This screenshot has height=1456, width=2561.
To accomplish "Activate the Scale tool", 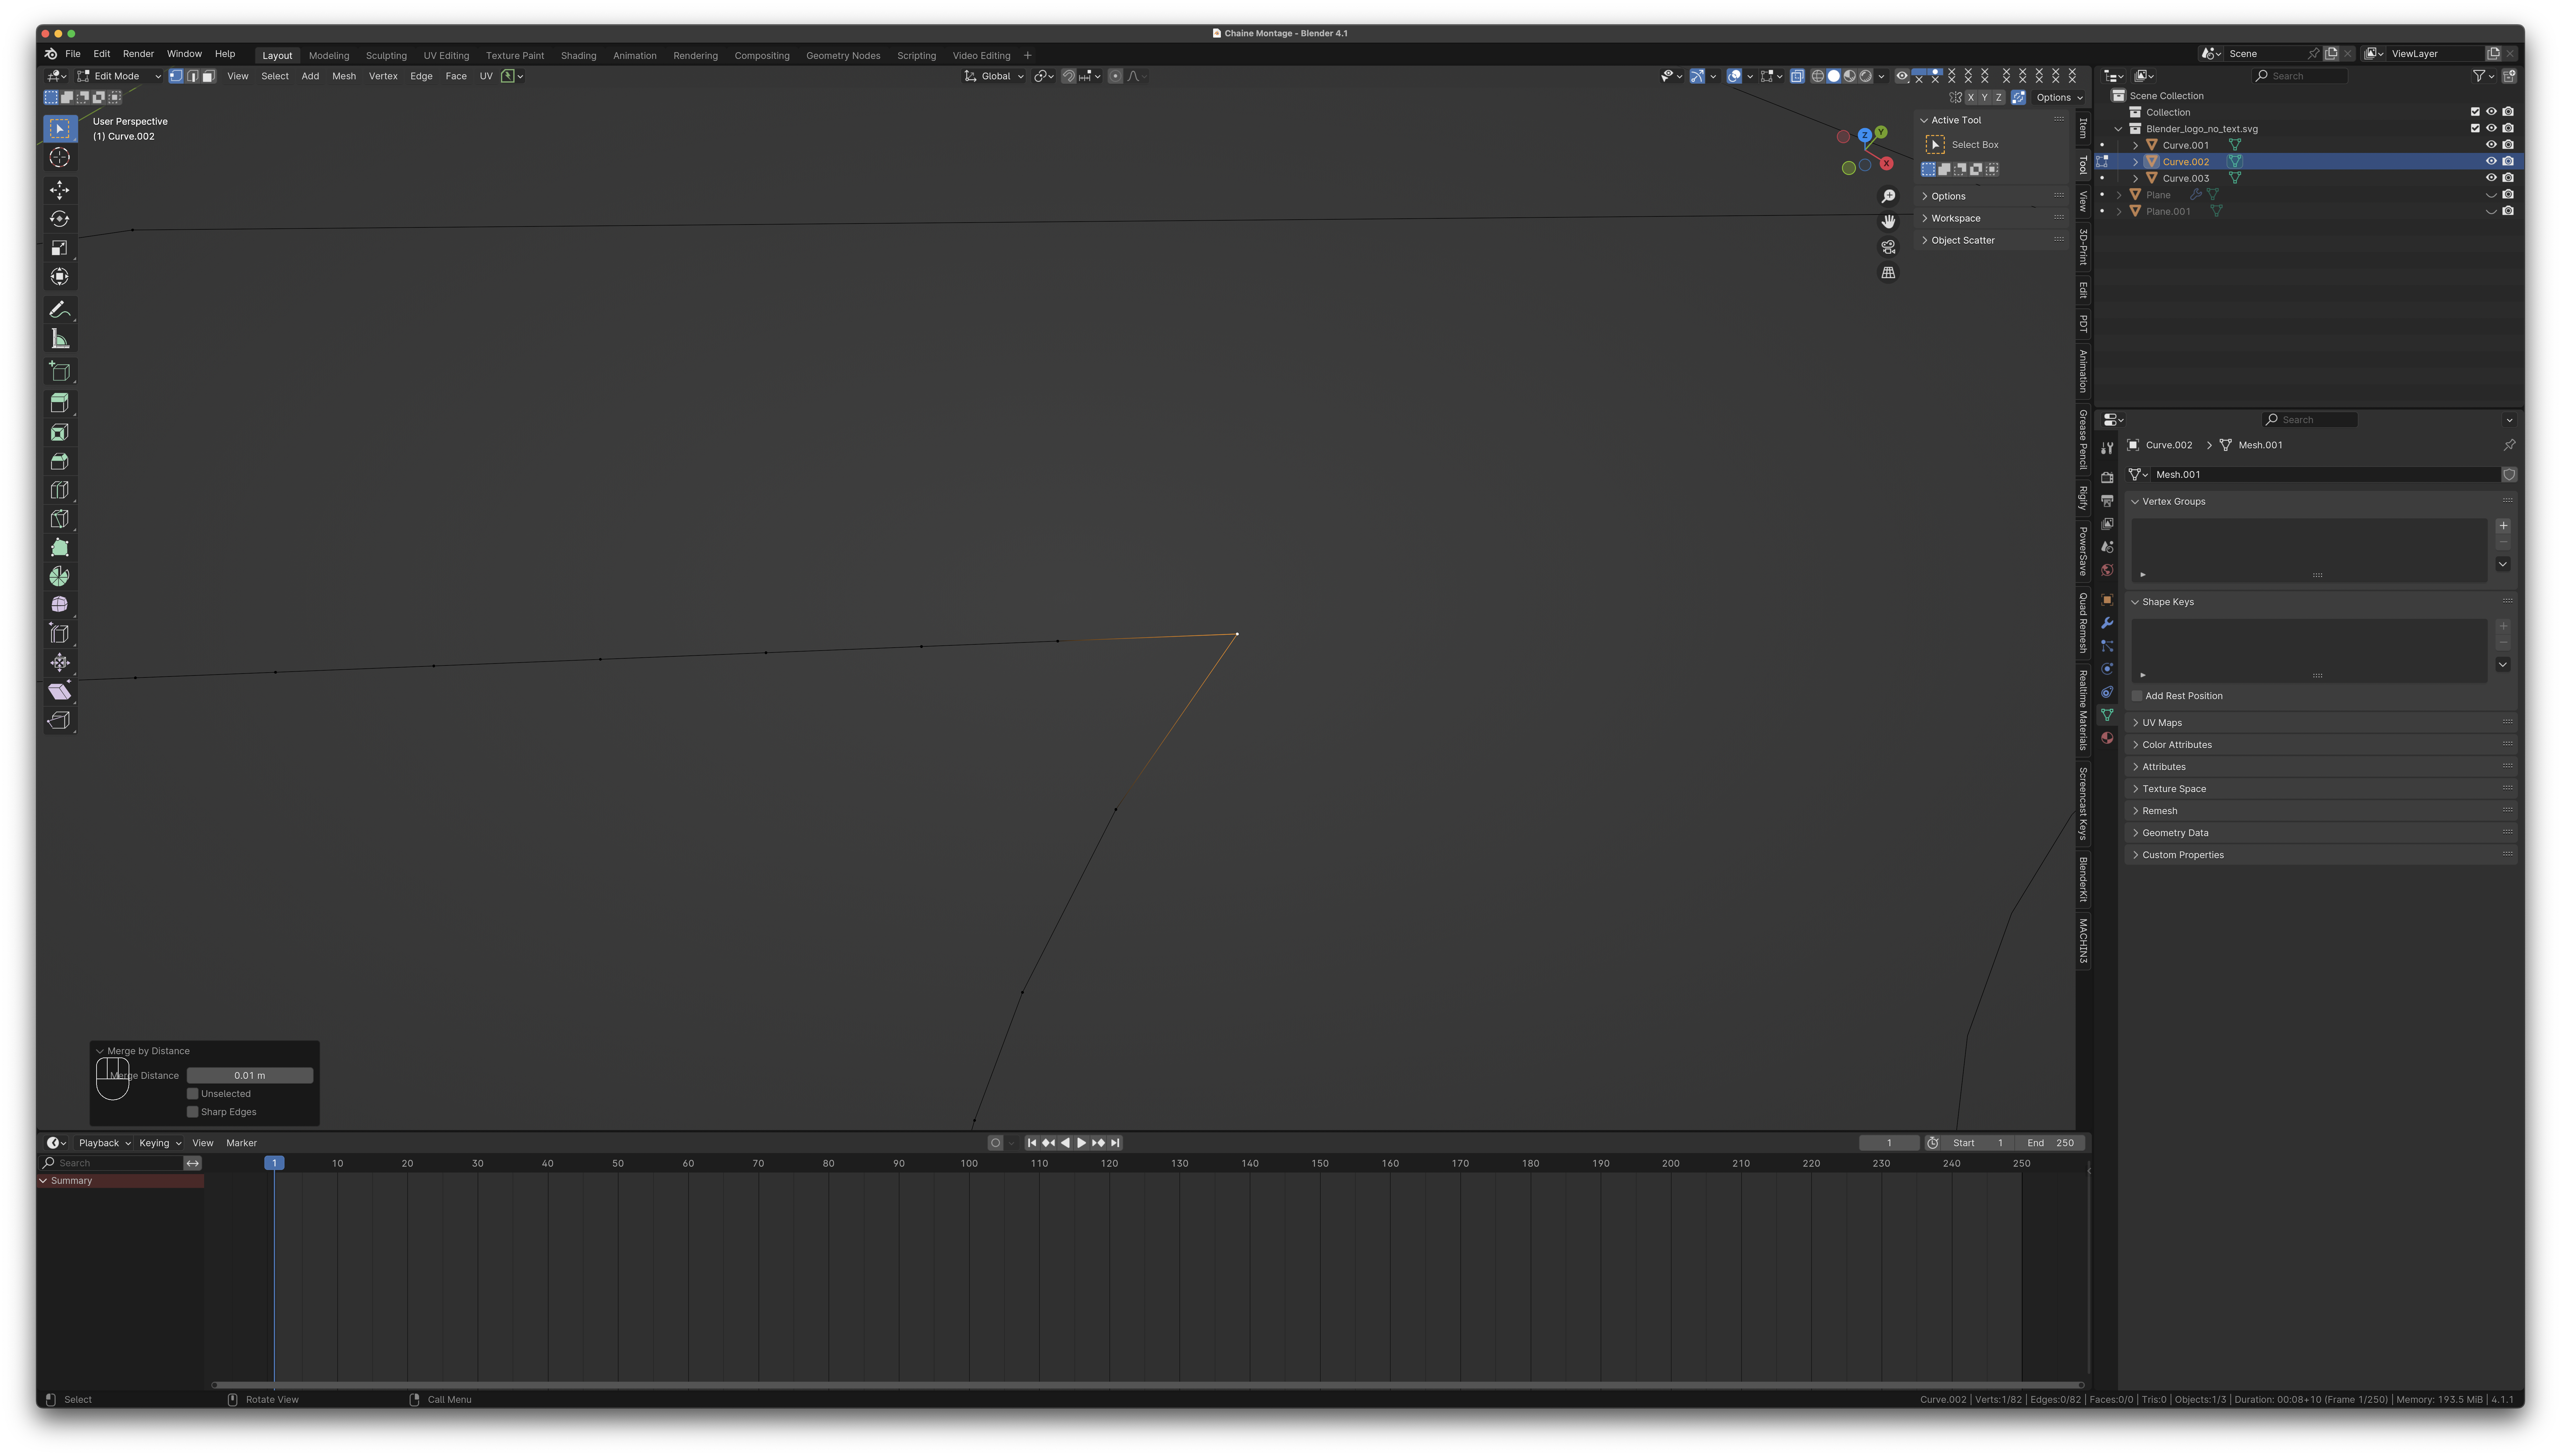I will click(60, 248).
